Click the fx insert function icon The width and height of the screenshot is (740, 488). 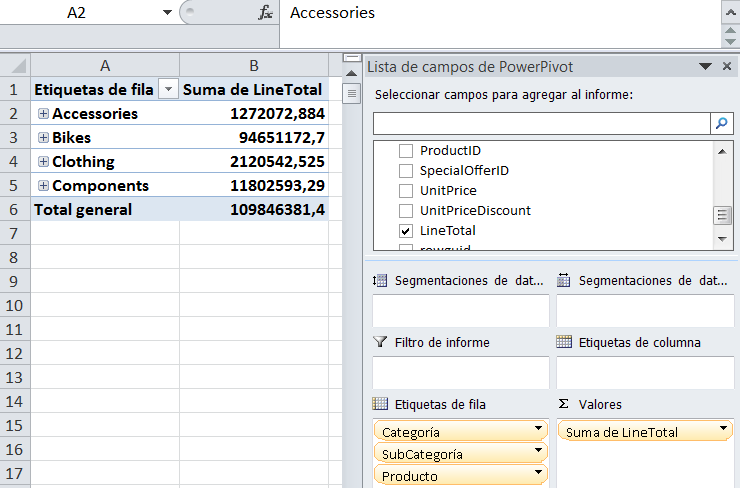click(x=265, y=13)
